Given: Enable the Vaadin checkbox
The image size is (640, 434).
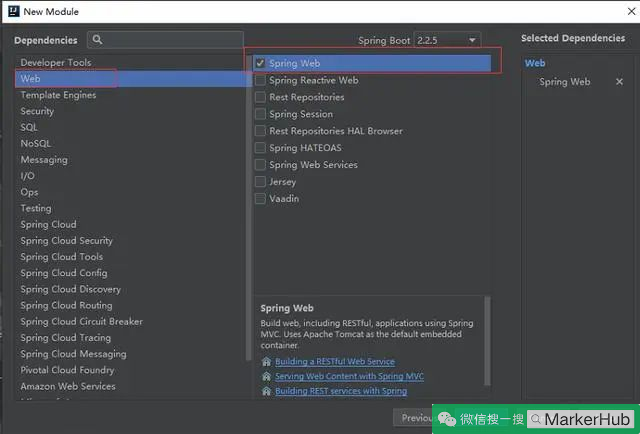Looking at the screenshot, I should tap(260, 198).
